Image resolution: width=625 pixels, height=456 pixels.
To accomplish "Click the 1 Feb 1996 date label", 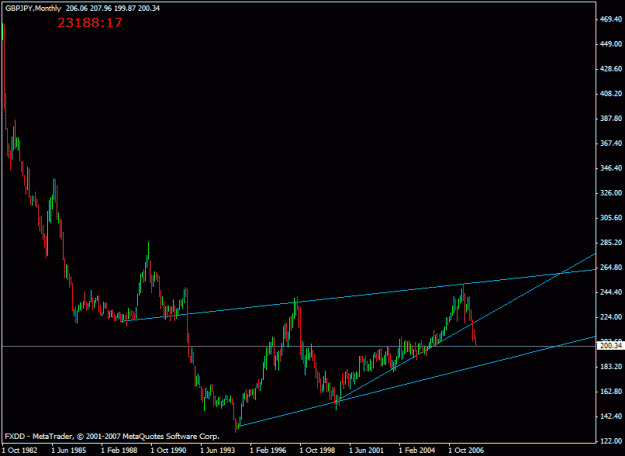I will click(267, 450).
